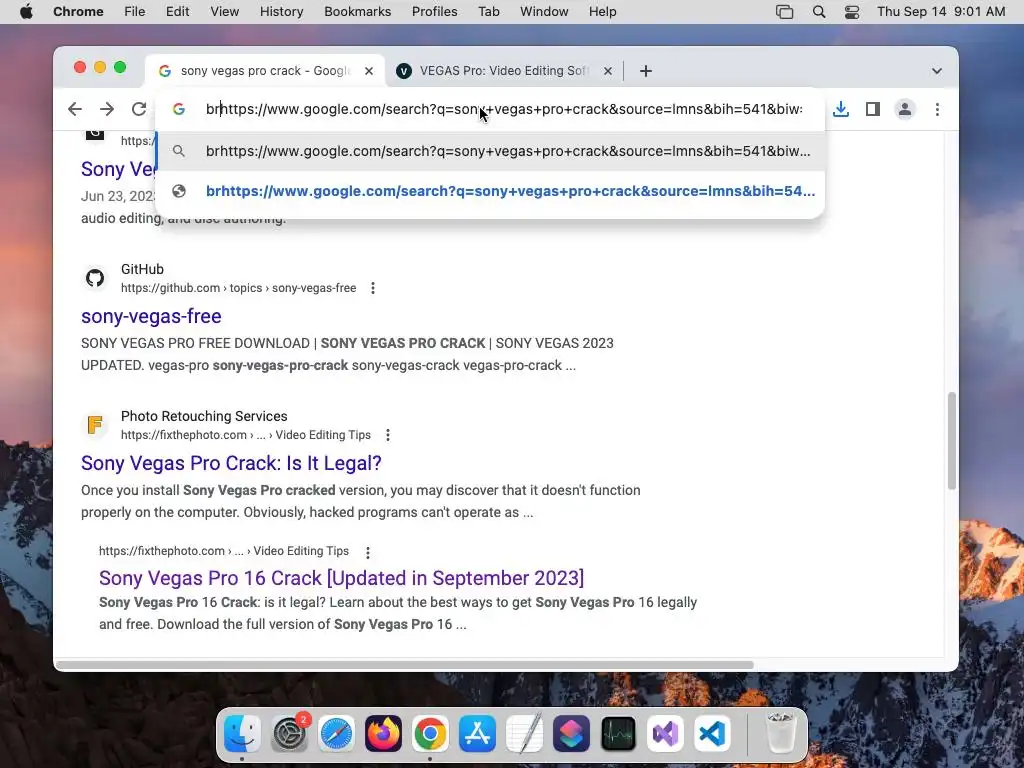
Task: Click the date and time clock
Action: (941, 12)
